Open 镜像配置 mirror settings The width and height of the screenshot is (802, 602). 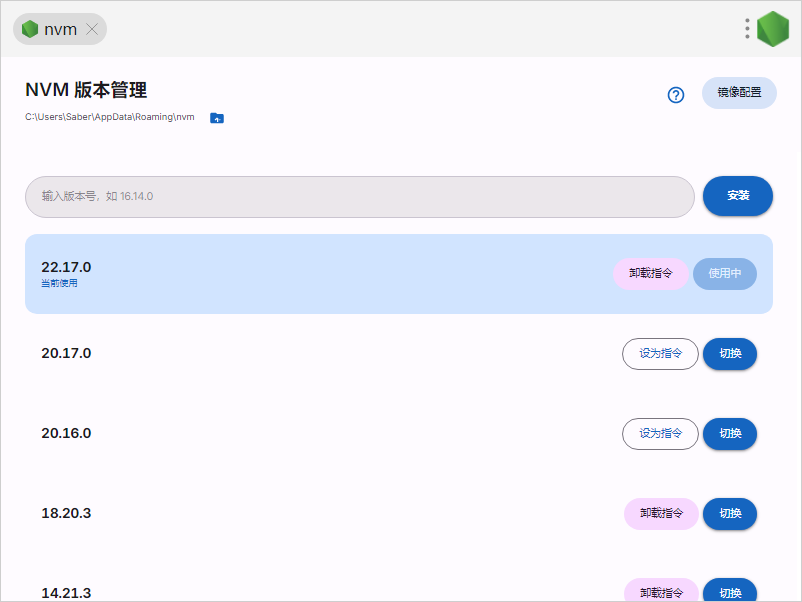(x=739, y=93)
